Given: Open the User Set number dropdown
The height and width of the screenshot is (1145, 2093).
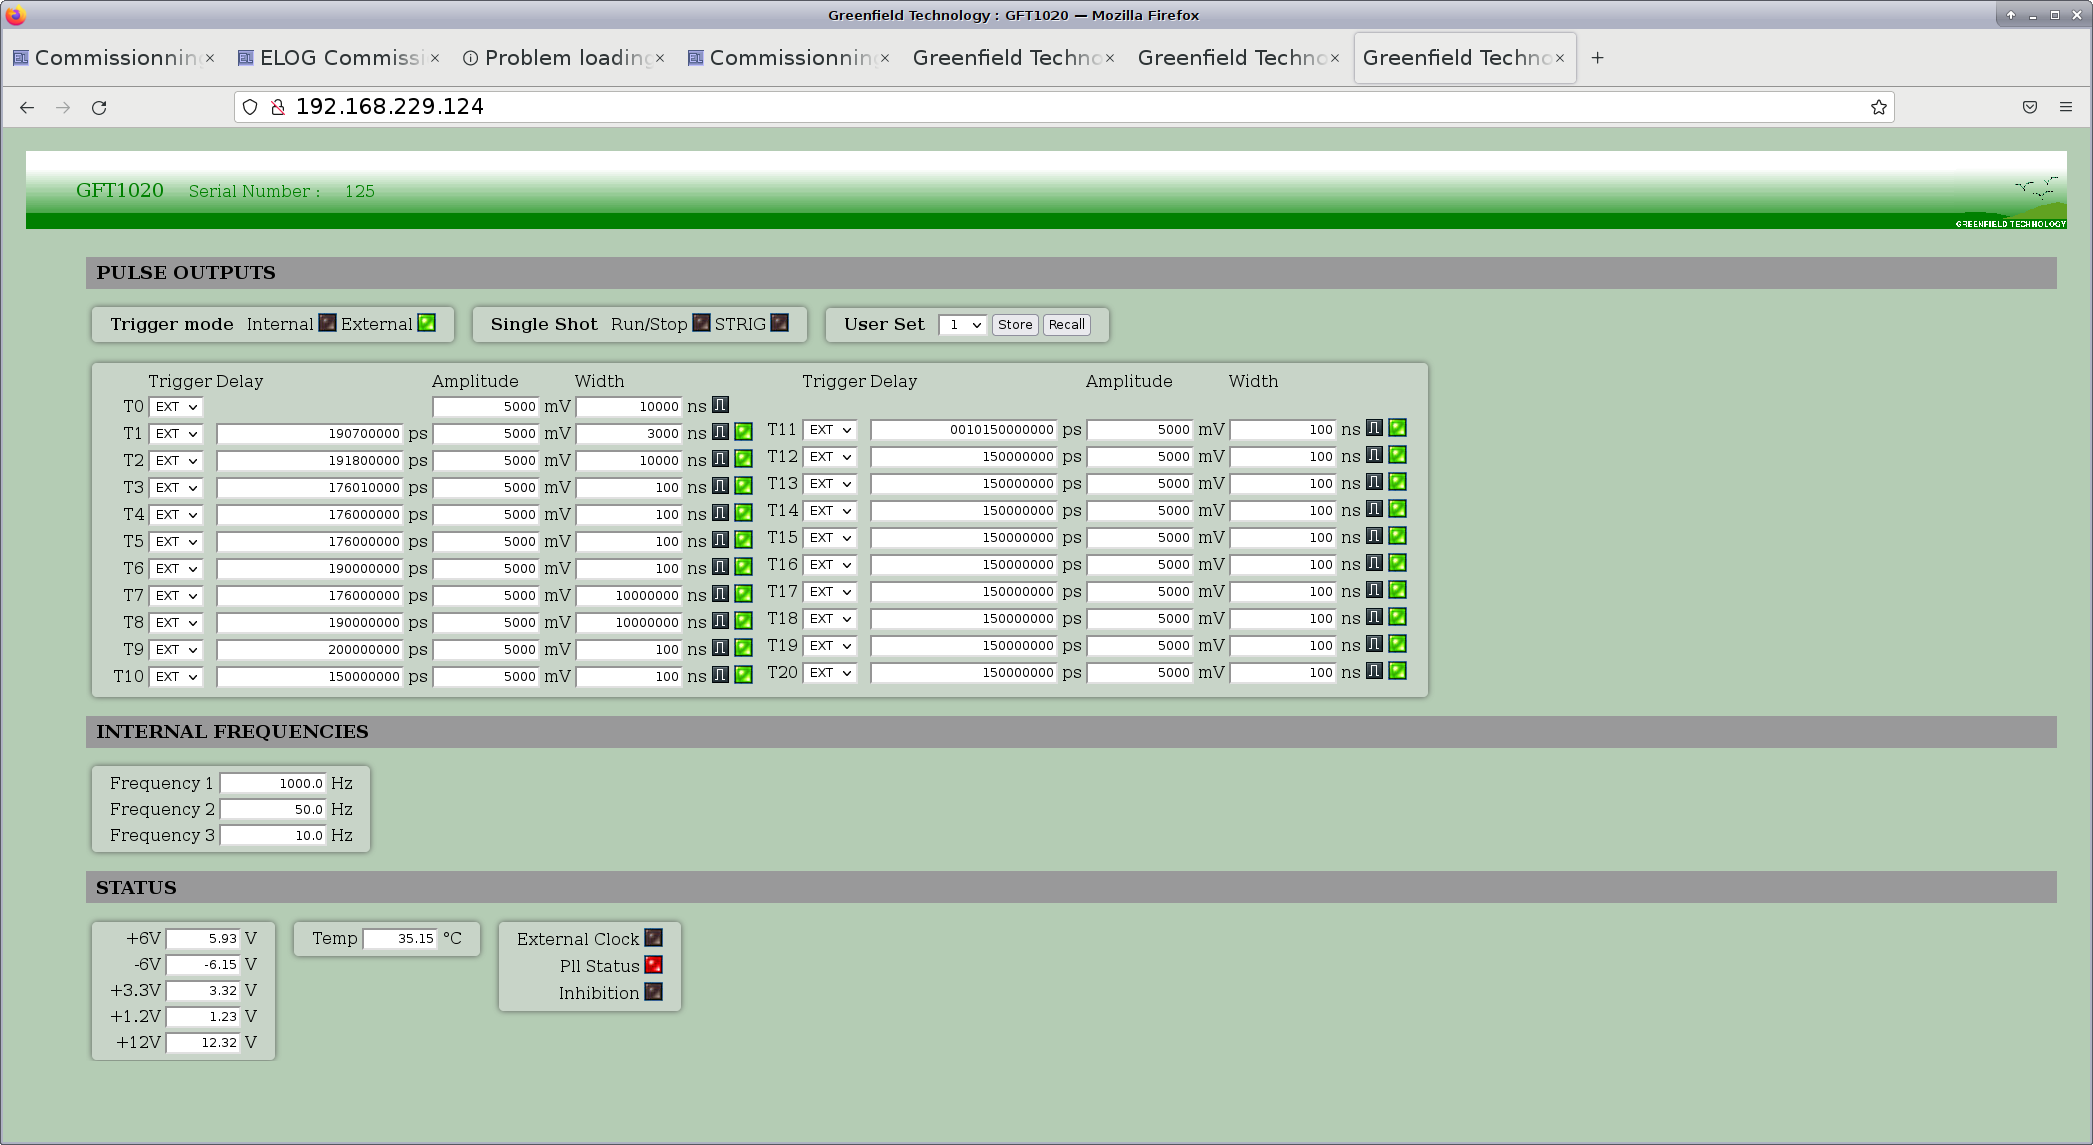Looking at the screenshot, I should [962, 324].
